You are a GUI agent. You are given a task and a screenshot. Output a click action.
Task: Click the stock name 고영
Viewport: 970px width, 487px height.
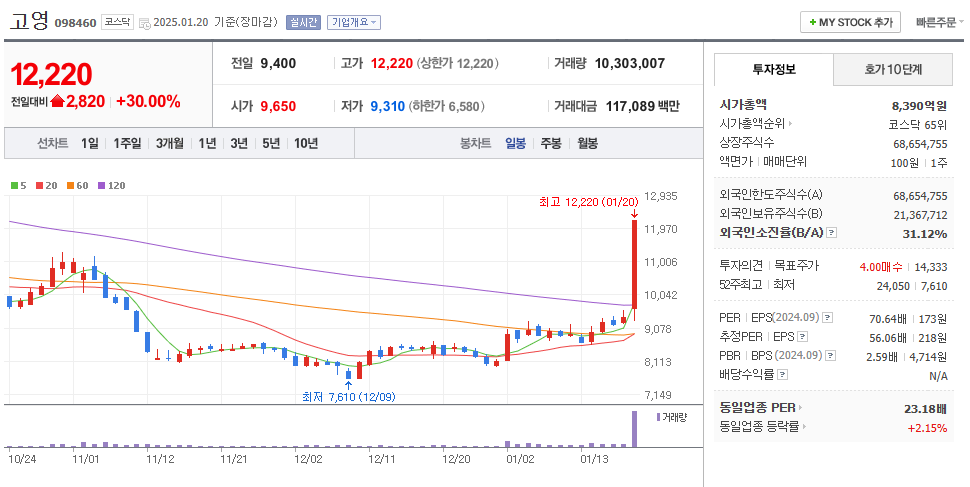point(29,21)
